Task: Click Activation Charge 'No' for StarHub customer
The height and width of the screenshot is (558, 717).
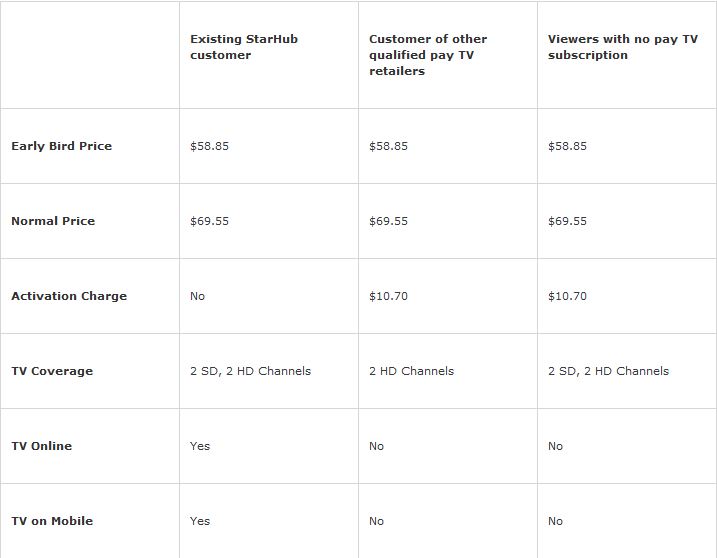Action: point(198,296)
